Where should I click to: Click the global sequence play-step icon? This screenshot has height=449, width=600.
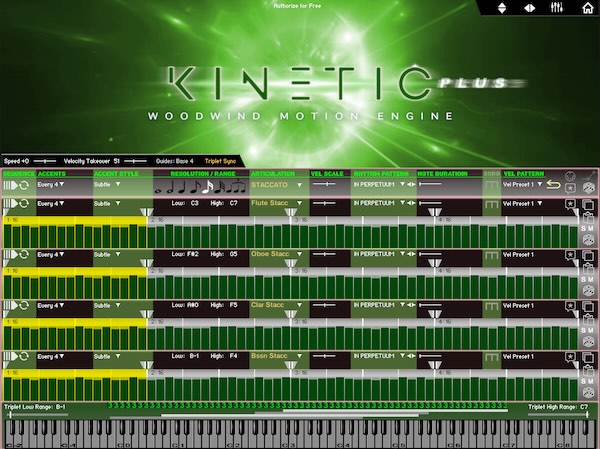pyautogui.click(x=10, y=185)
